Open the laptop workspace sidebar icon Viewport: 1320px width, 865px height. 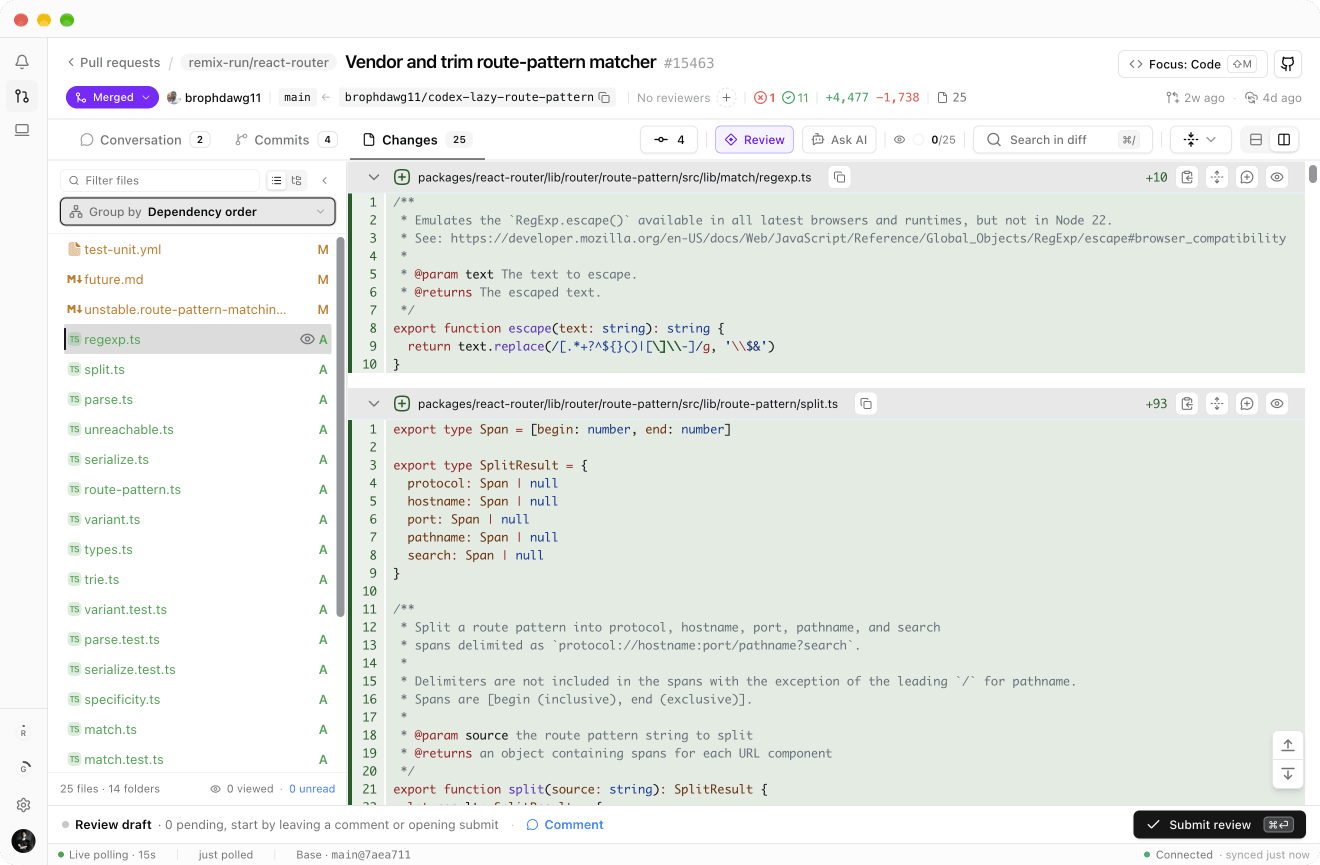(22, 130)
